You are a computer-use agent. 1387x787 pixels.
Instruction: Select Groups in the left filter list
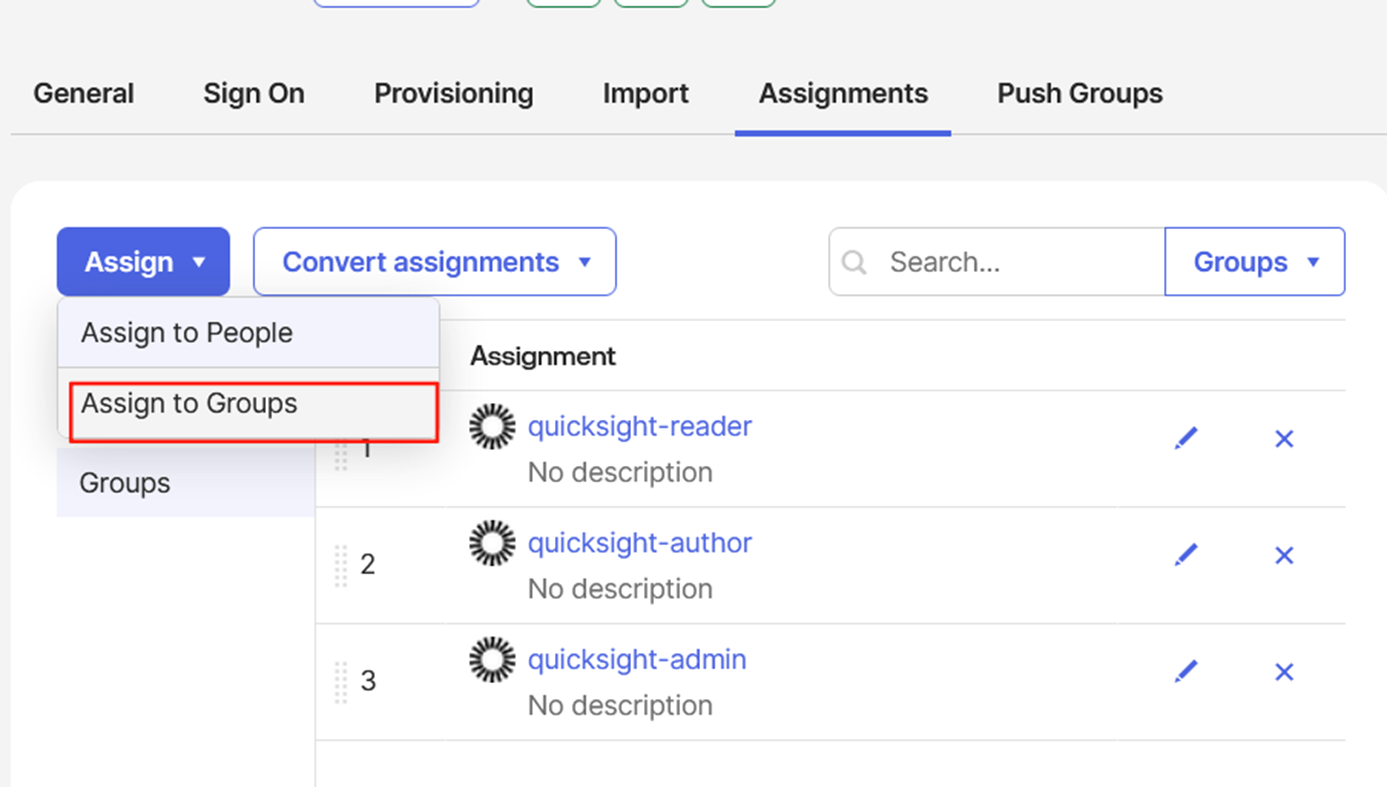pos(125,483)
